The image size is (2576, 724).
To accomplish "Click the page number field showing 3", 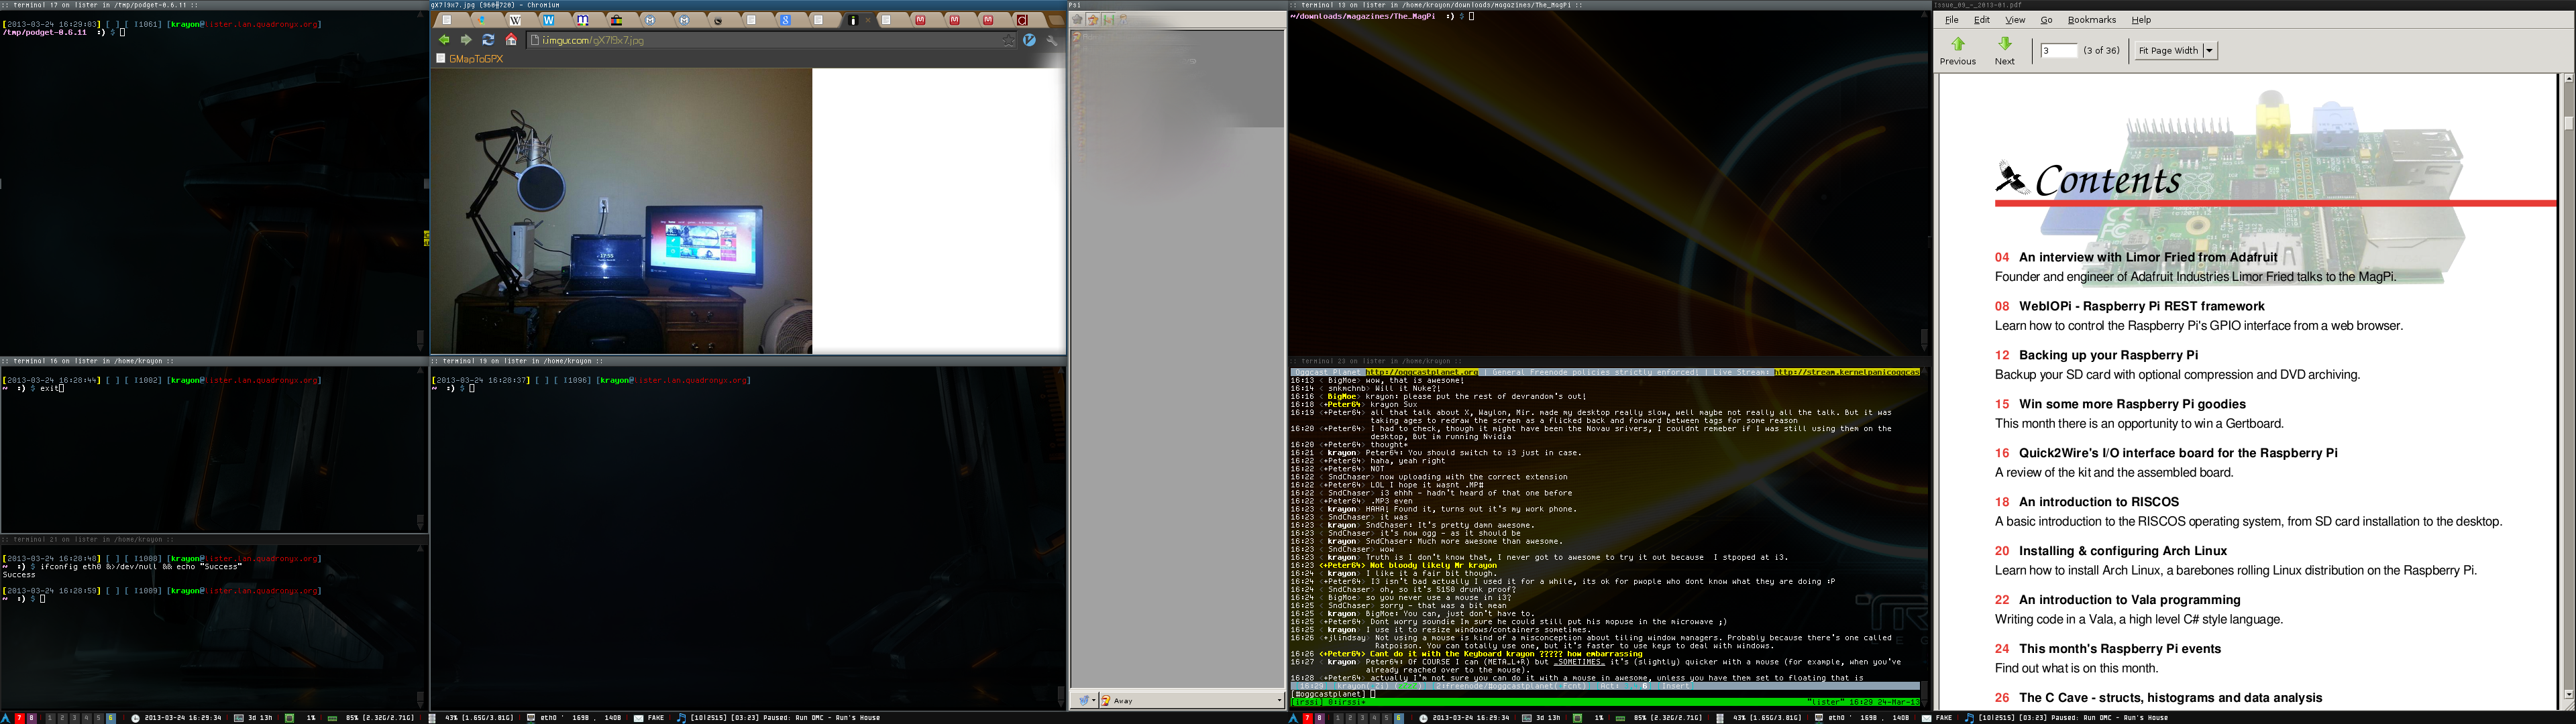I will [x=2058, y=51].
